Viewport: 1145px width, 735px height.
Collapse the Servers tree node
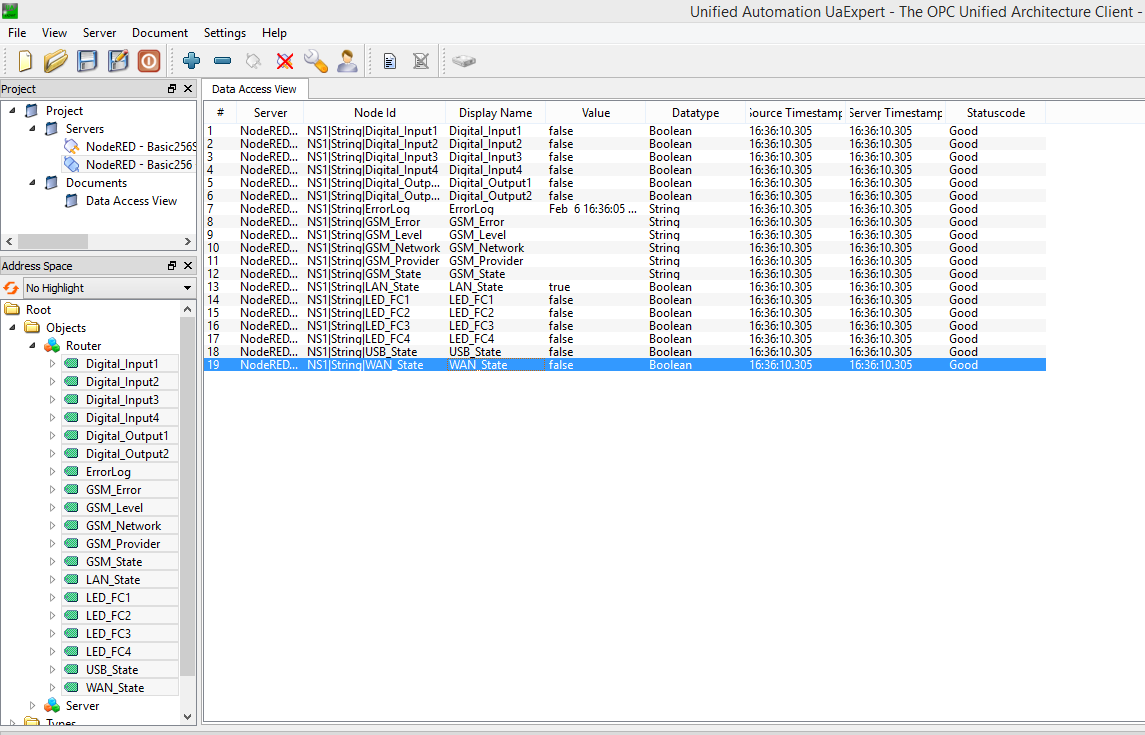(32, 128)
